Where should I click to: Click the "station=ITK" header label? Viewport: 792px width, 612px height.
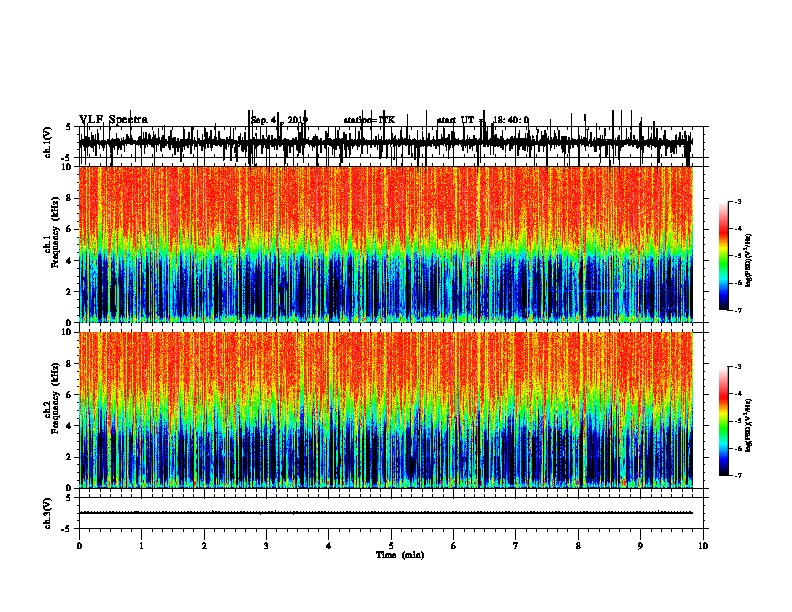coord(369,120)
